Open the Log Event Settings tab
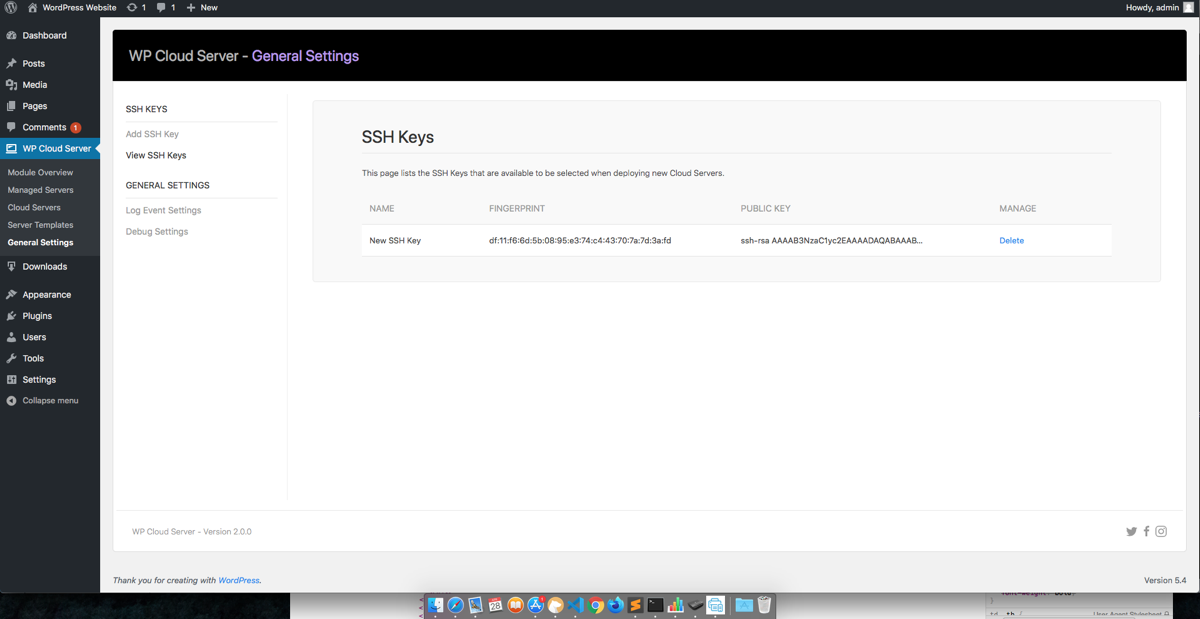Screen dimensions: 1200x619 163,210
